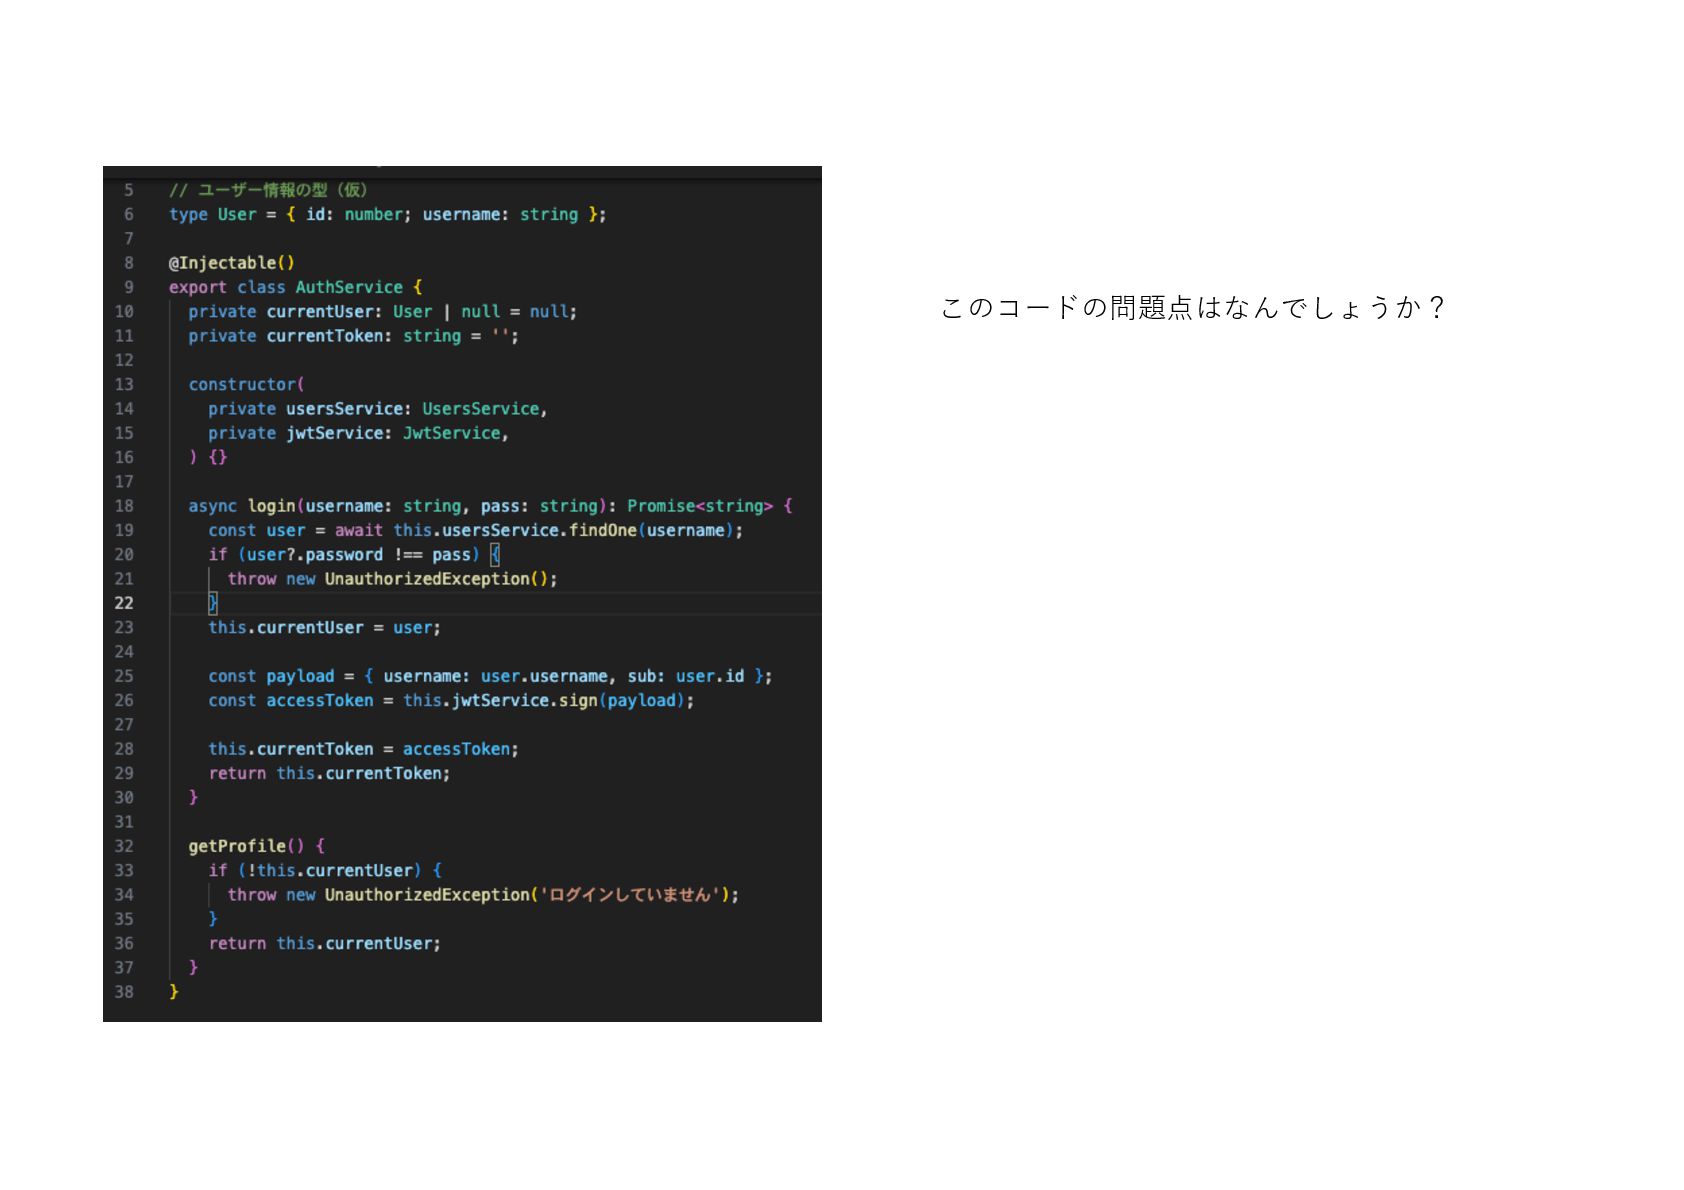
Task: Click line number 32 in the gutter
Action: coord(124,846)
